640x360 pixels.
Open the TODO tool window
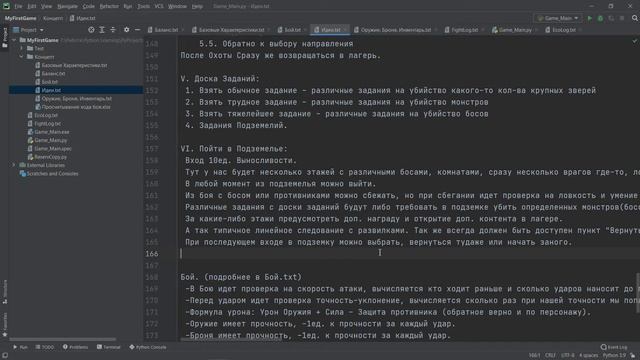point(44,347)
